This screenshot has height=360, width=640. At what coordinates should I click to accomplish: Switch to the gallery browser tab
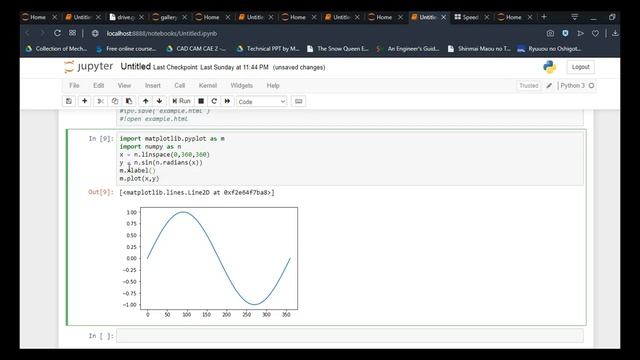point(169,17)
